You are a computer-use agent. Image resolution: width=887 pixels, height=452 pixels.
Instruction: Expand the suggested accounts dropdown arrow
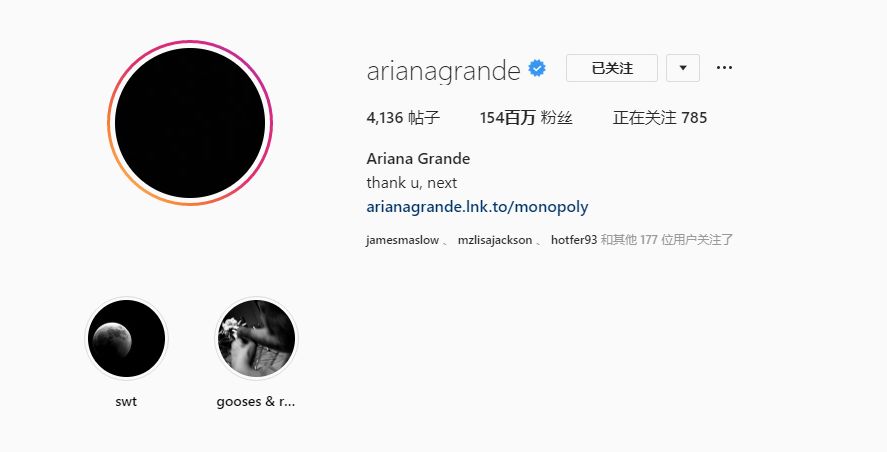click(683, 68)
